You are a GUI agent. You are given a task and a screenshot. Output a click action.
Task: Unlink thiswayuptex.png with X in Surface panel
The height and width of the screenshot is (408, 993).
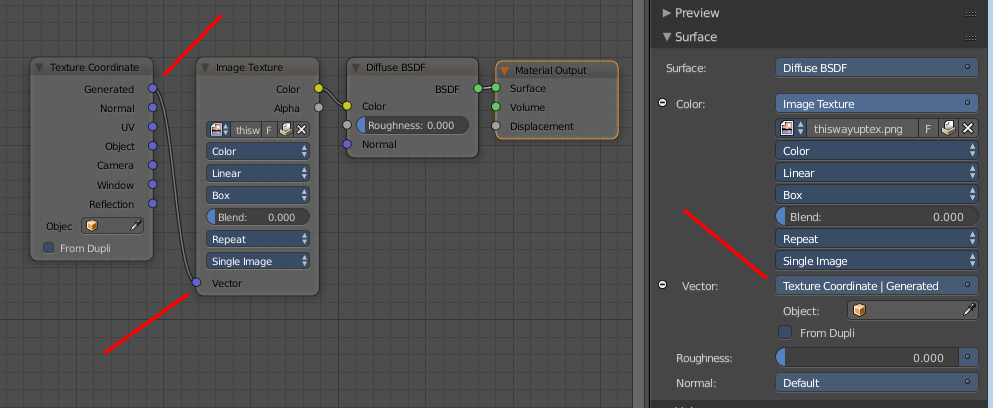click(968, 129)
